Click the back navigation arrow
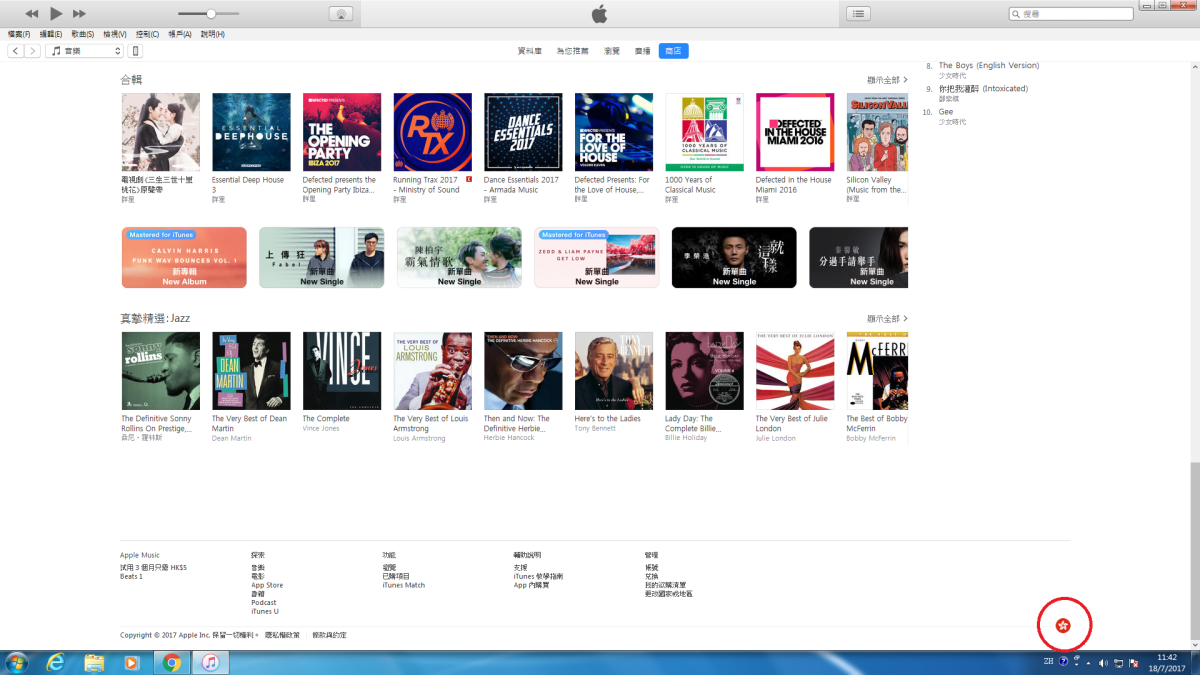Viewport: 1200px width, 675px height. click(16, 51)
